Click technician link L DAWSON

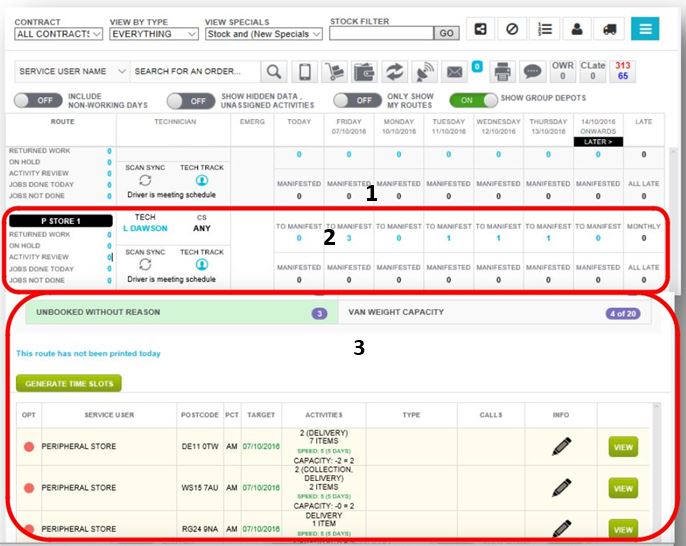145,228
